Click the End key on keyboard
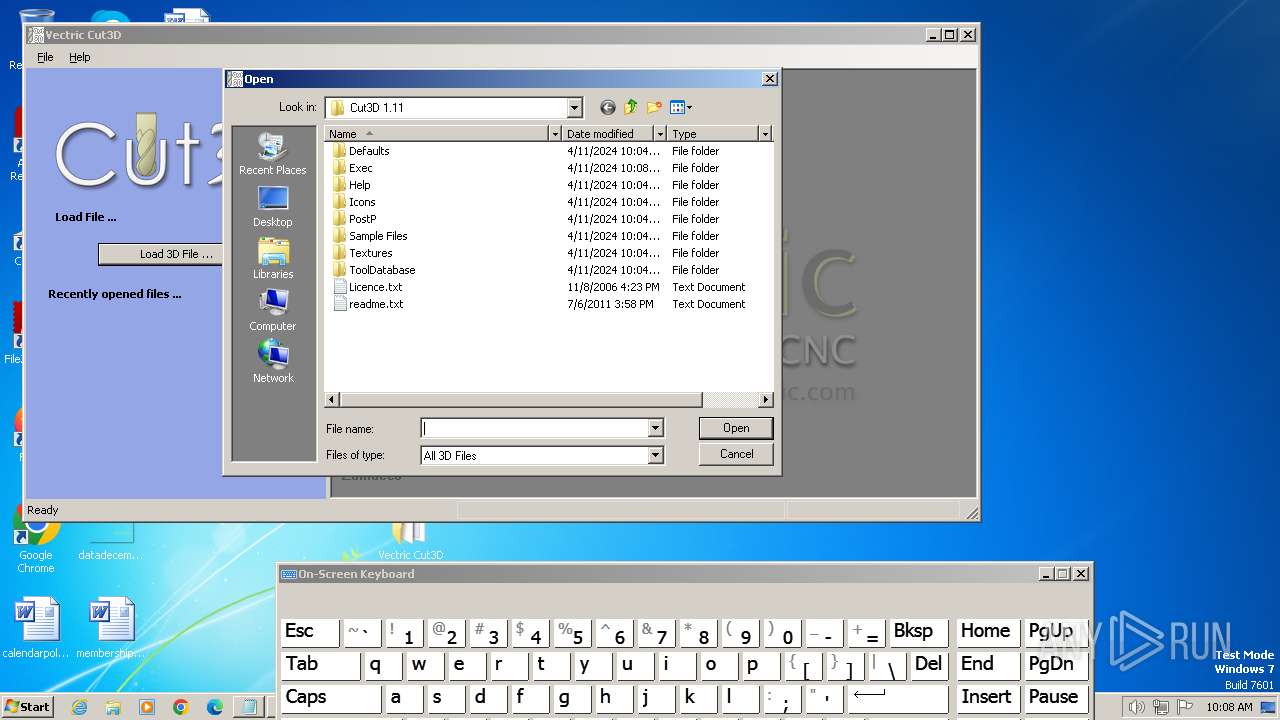The image size is (1280, 720). 987,664
